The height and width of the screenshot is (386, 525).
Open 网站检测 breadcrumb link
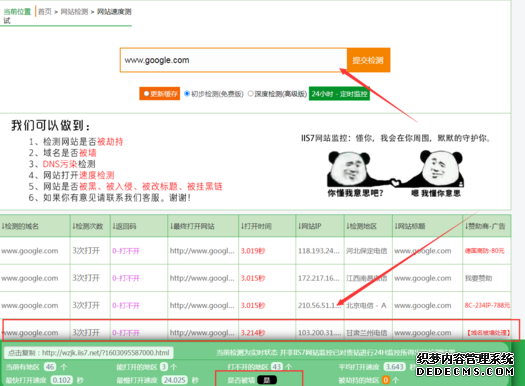point(74,12)
